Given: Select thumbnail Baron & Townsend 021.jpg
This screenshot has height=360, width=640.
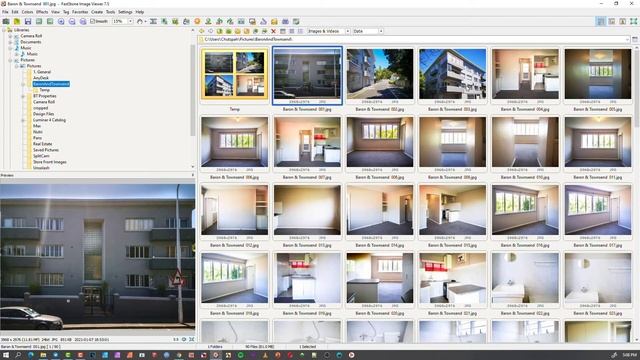Looking at the screenshot, I should point(452,278).
